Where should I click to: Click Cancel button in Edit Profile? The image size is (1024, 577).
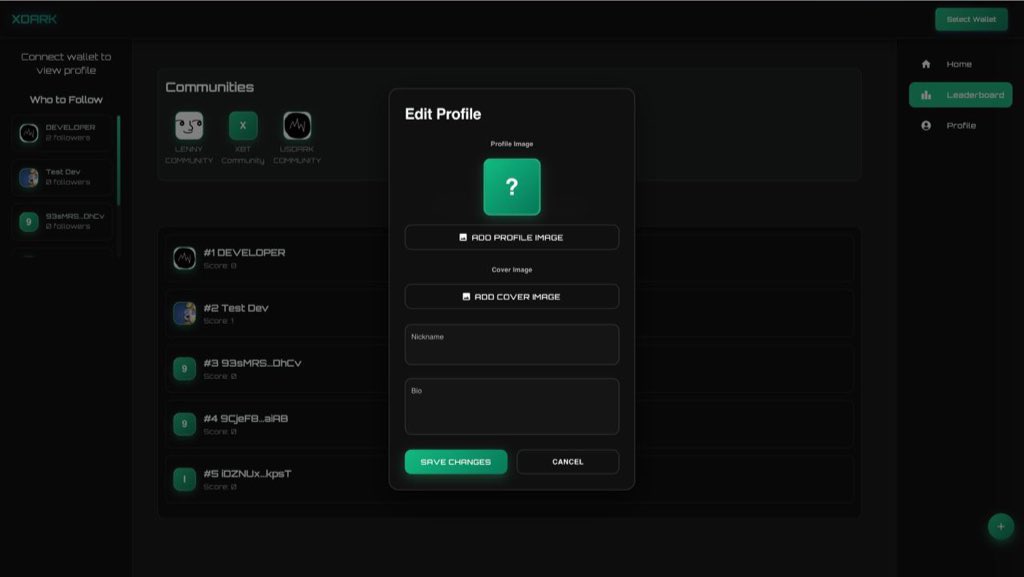point(568,462)
